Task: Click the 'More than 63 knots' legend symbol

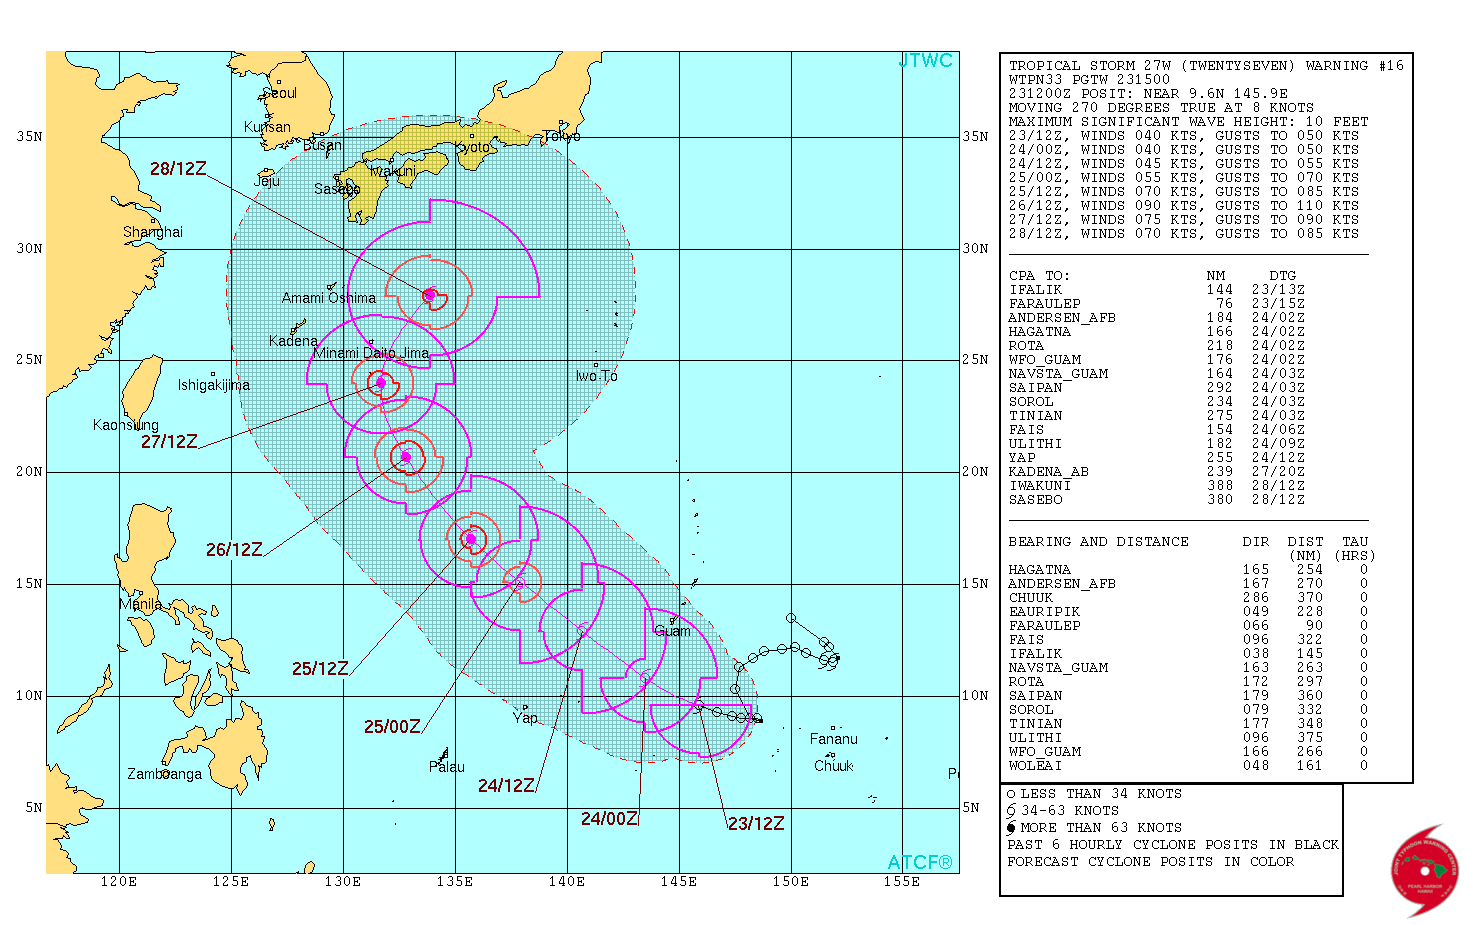Action: tap(1012, 828)
